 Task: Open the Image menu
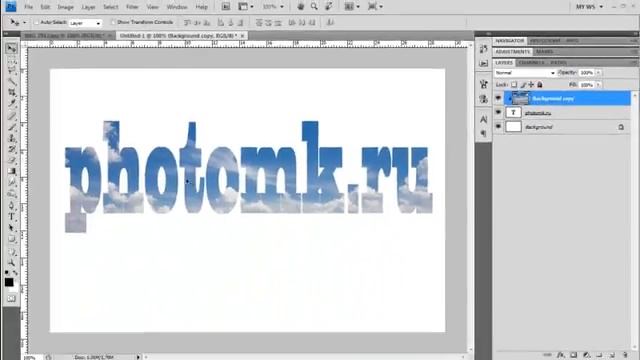(x=65, y=7)
